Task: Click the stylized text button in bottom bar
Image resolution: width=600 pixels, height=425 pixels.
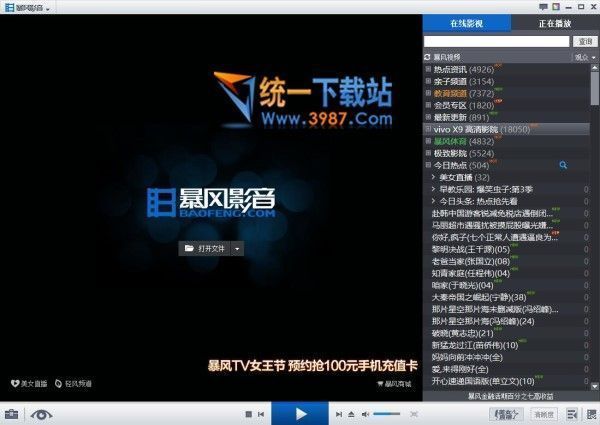Action: coord(506,414)
